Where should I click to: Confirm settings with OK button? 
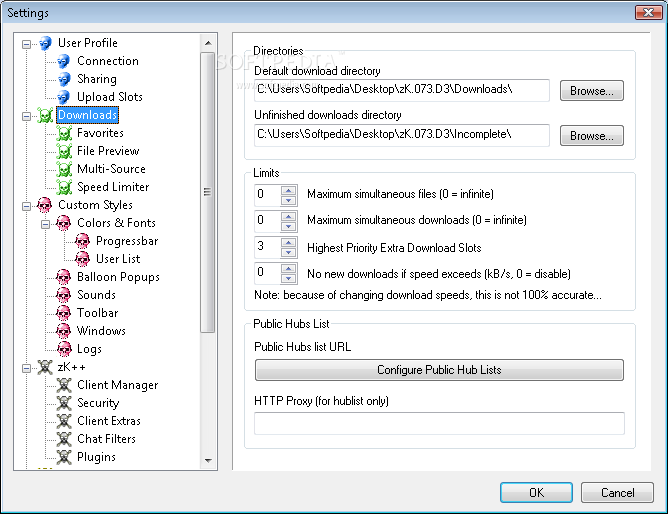pos(536,493)
